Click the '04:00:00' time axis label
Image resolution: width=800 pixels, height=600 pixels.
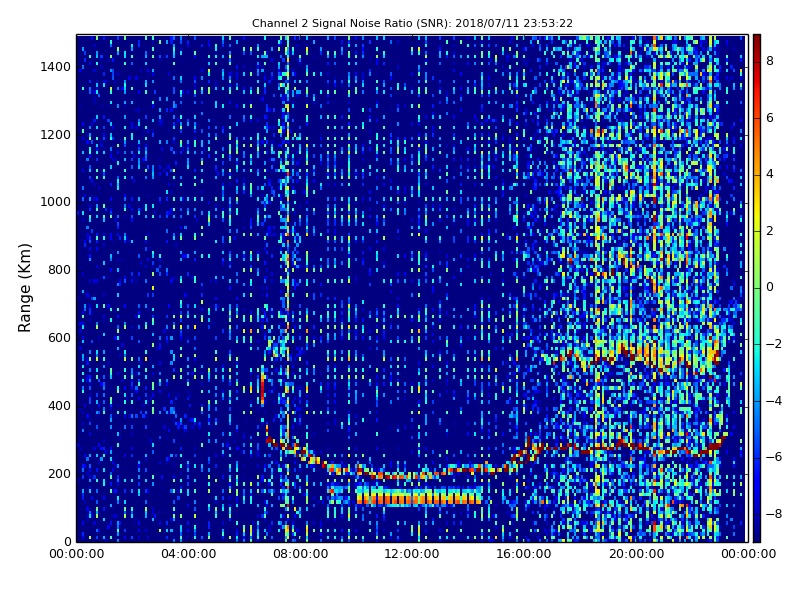188,554
